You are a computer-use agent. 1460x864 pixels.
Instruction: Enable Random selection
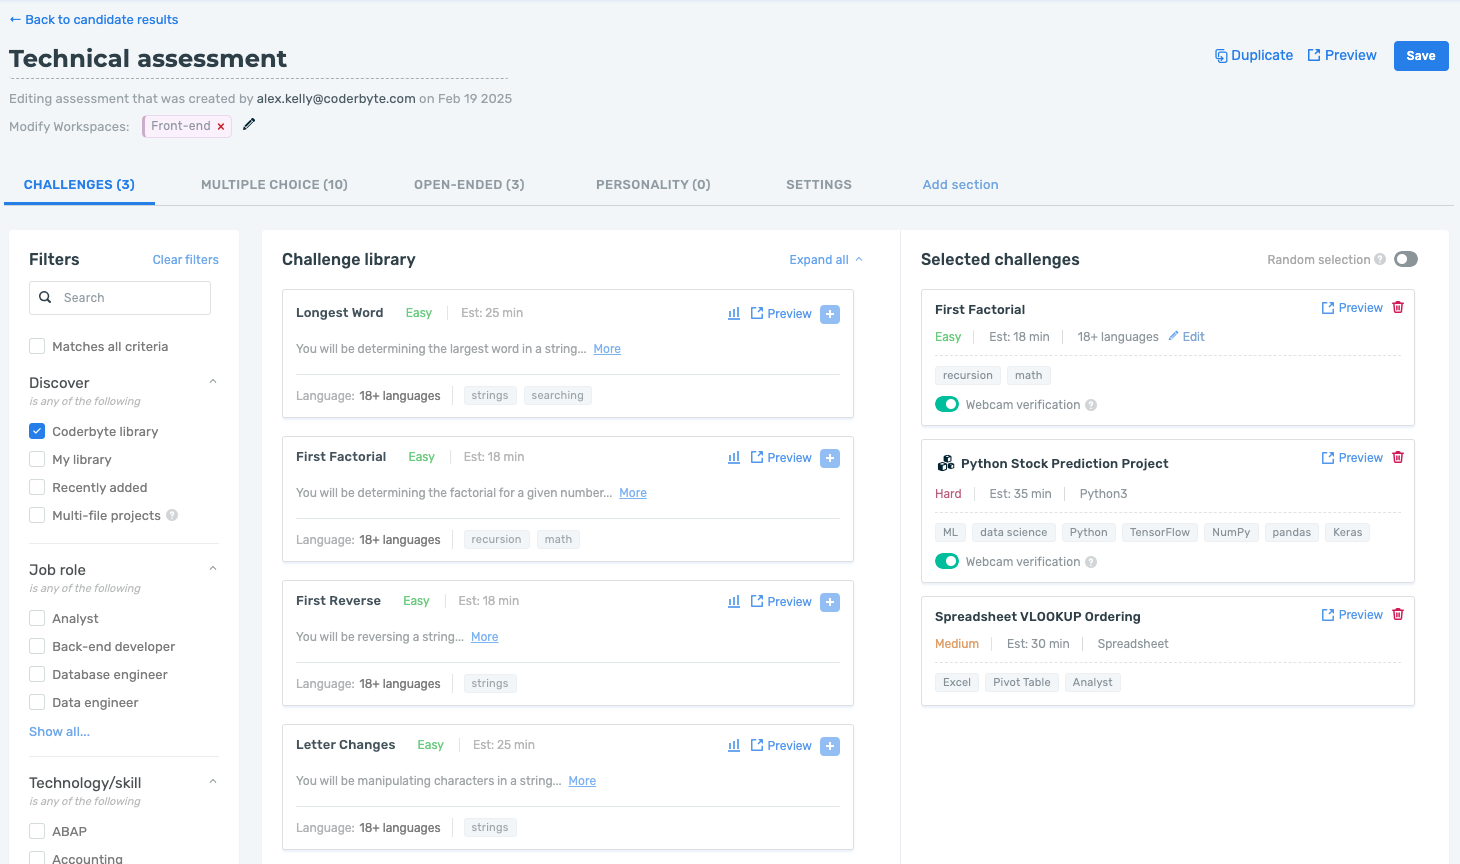click(1406, 258)
